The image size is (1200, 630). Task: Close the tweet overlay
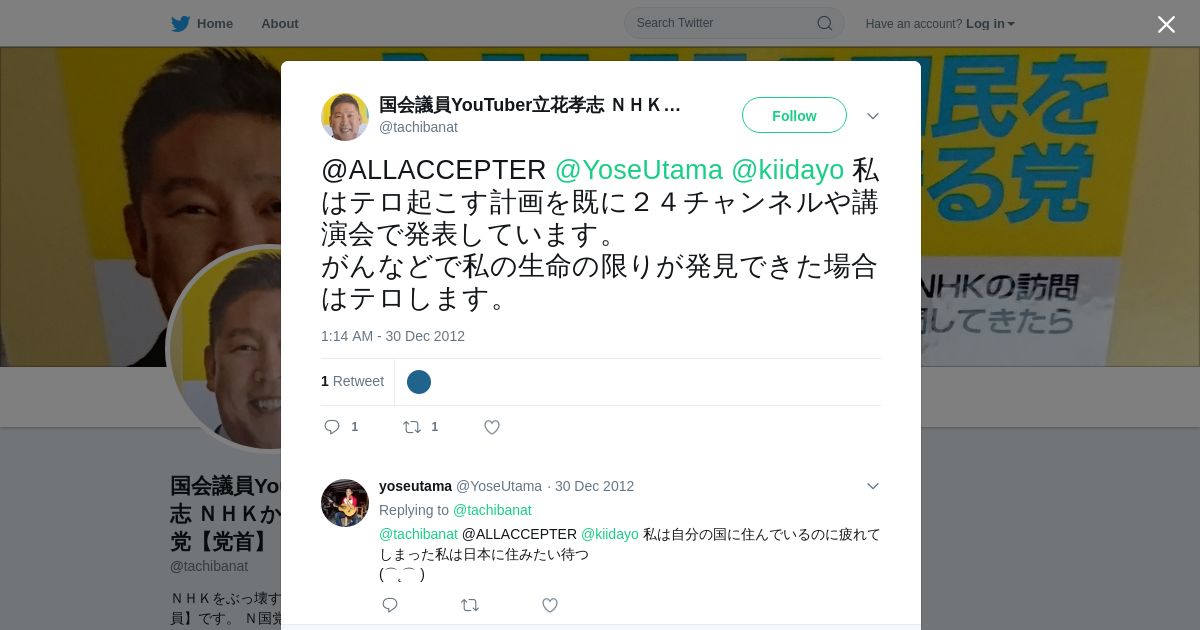pyautogui.click(x=1166, y=24)
